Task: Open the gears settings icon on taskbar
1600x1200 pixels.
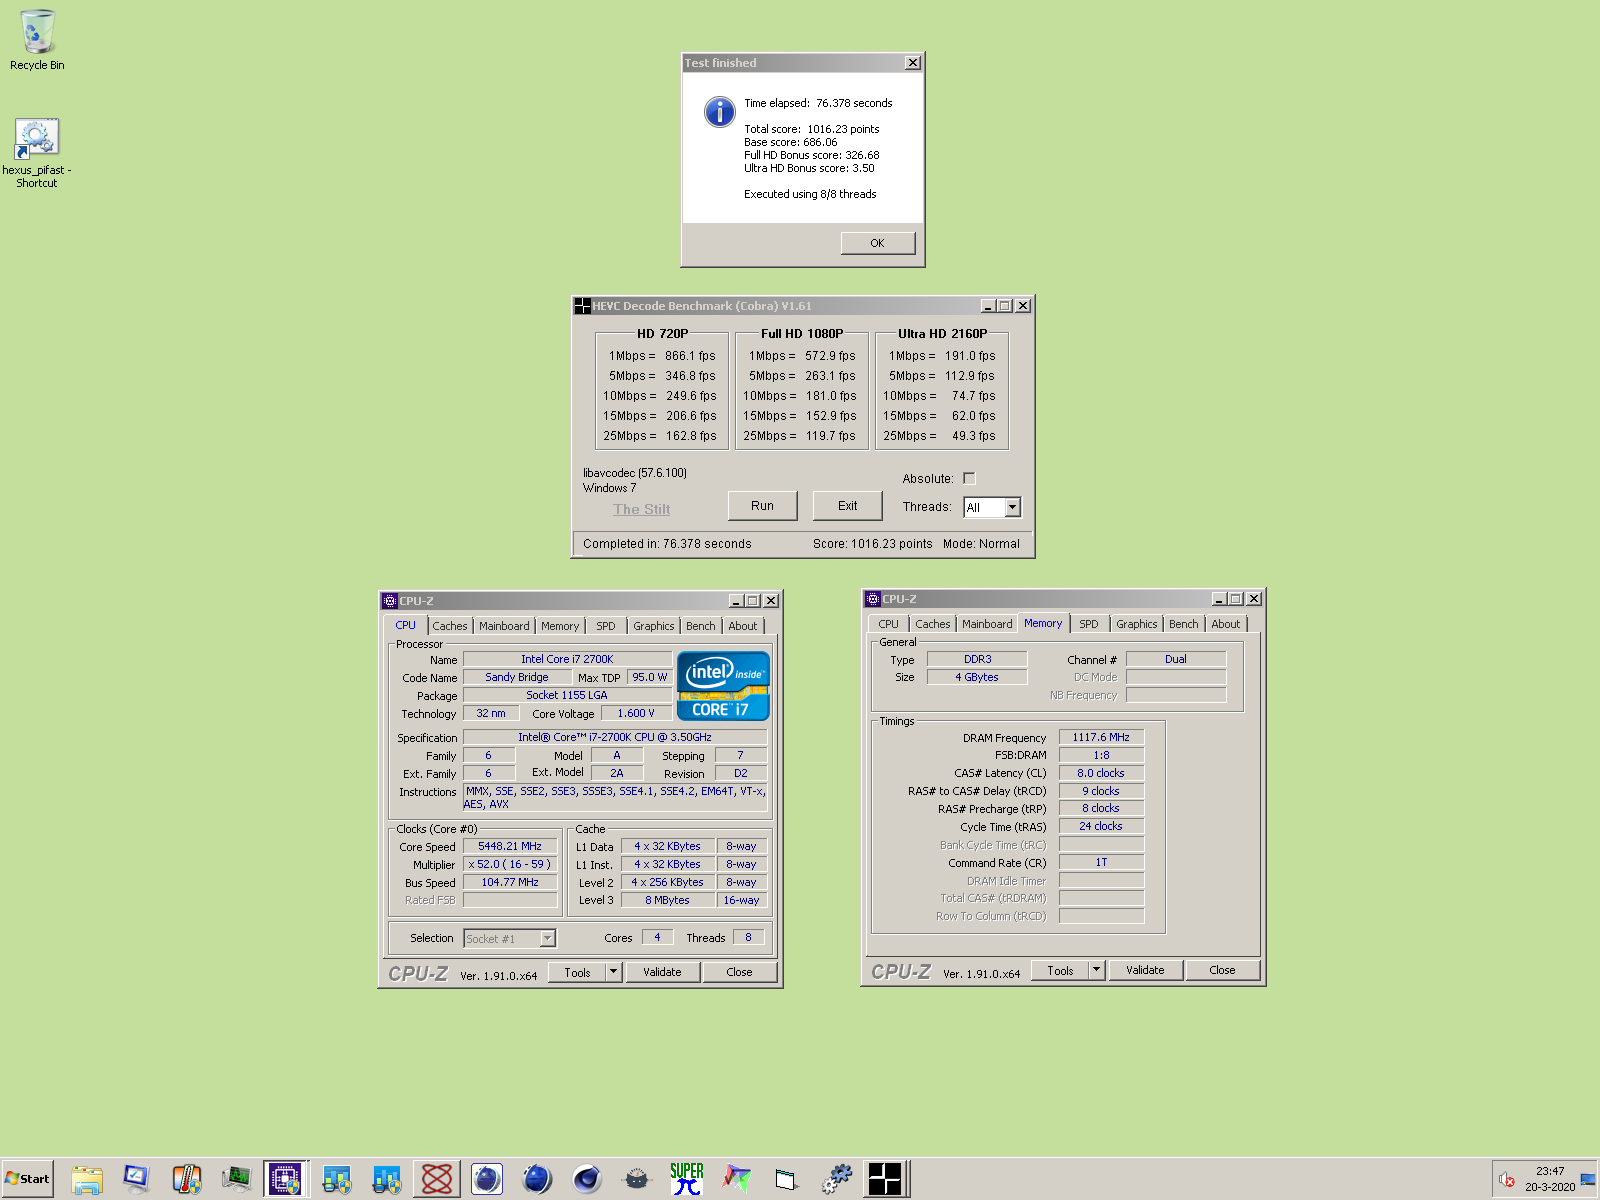Action: tap(837, 1179)
